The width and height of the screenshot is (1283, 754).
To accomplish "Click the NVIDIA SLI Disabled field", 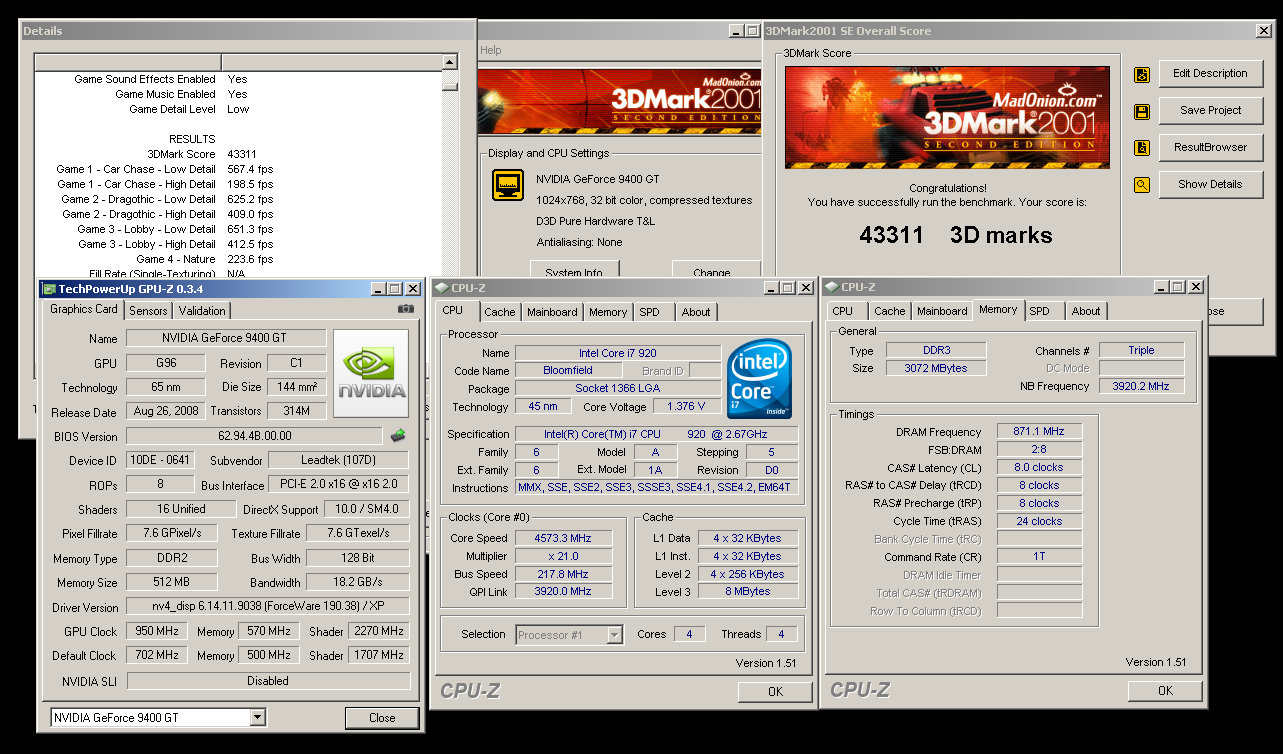I will pos(268,681).
